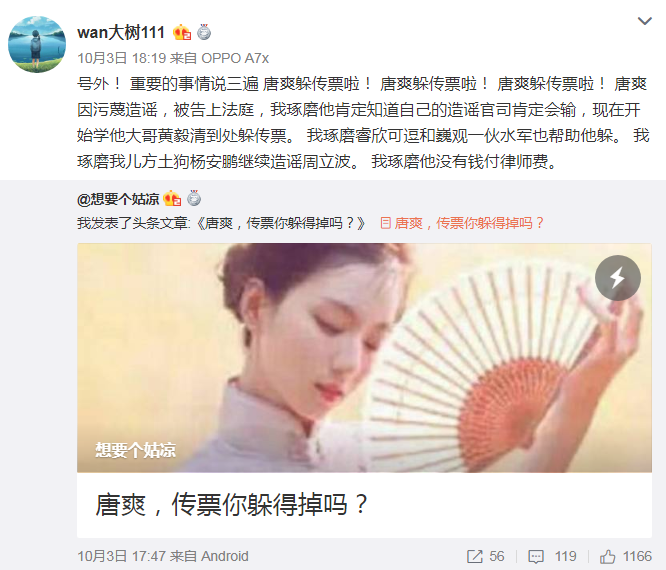Open article title 唐爽，传票你躲得掉吗？
The height and width of the screenshot is (570, 666).
tap(232, 505)
